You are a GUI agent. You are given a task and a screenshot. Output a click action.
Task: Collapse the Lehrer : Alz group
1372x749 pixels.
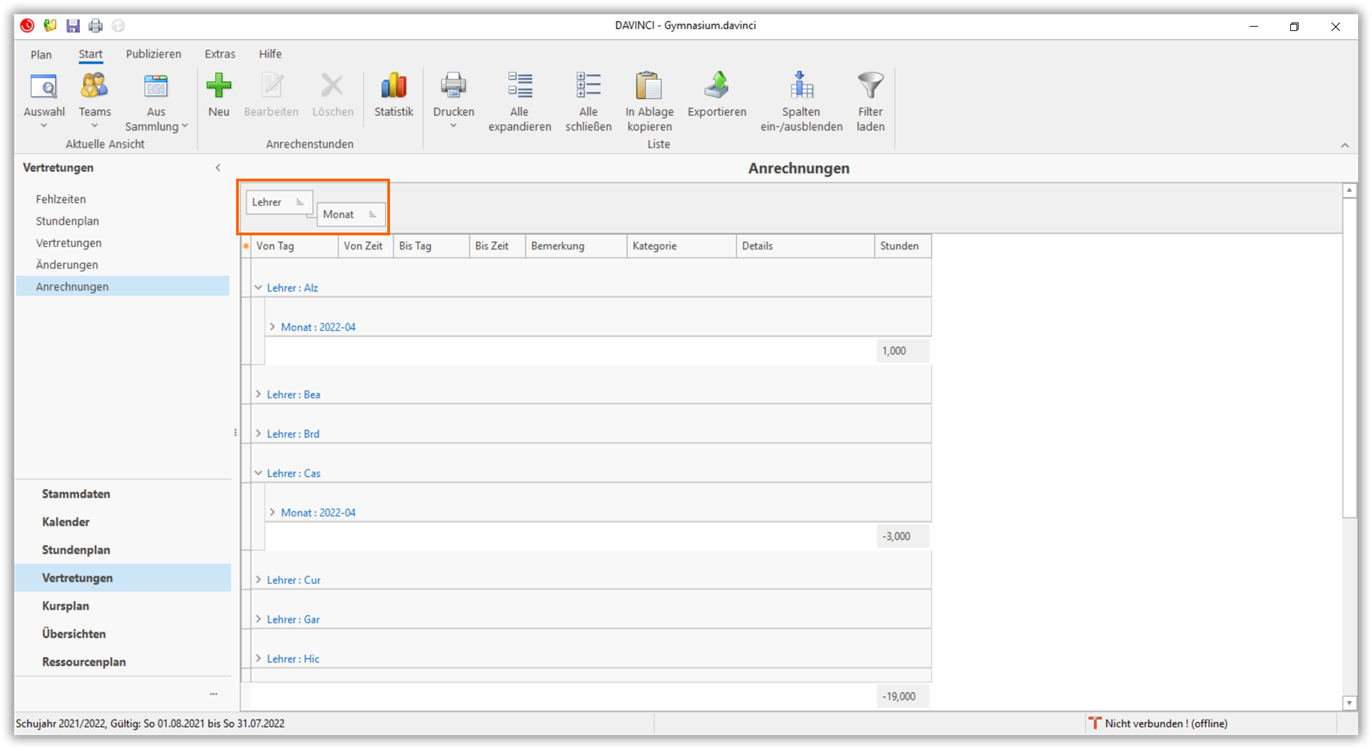258,288
